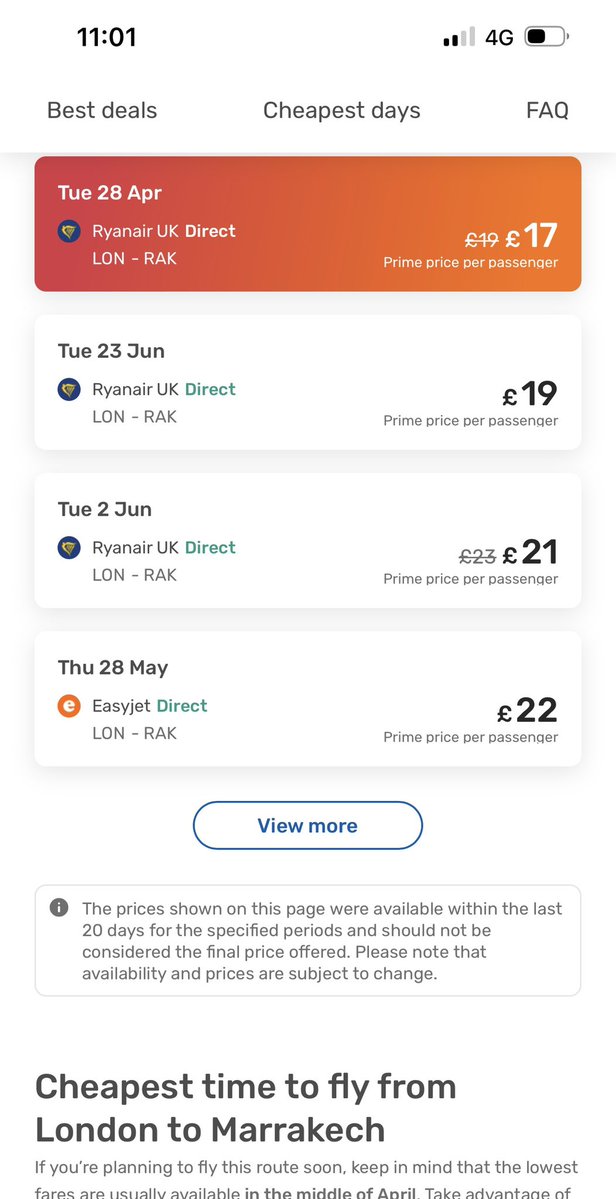Viewport: 616px width, 1199px height.
Task: Tap the 11:01 clock in status bar
Action: [107, 38]
